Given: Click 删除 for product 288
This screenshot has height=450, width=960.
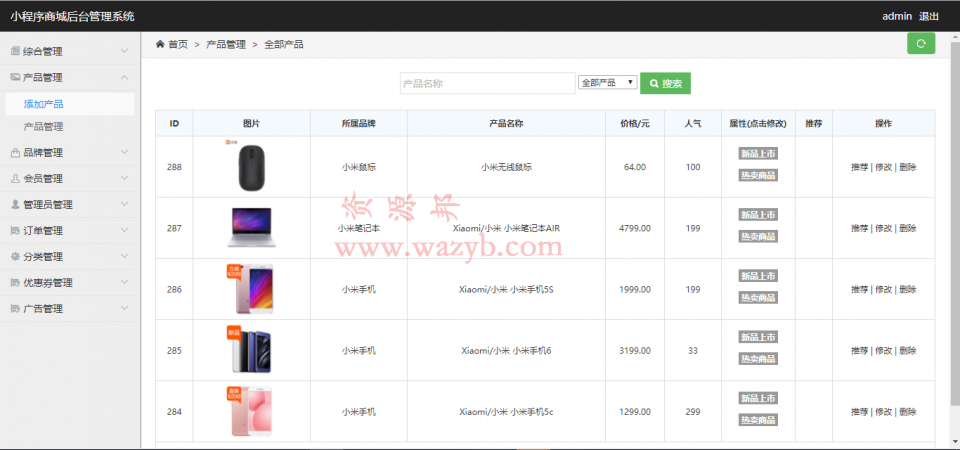Looking at the screenshot, I should (908, 167).
